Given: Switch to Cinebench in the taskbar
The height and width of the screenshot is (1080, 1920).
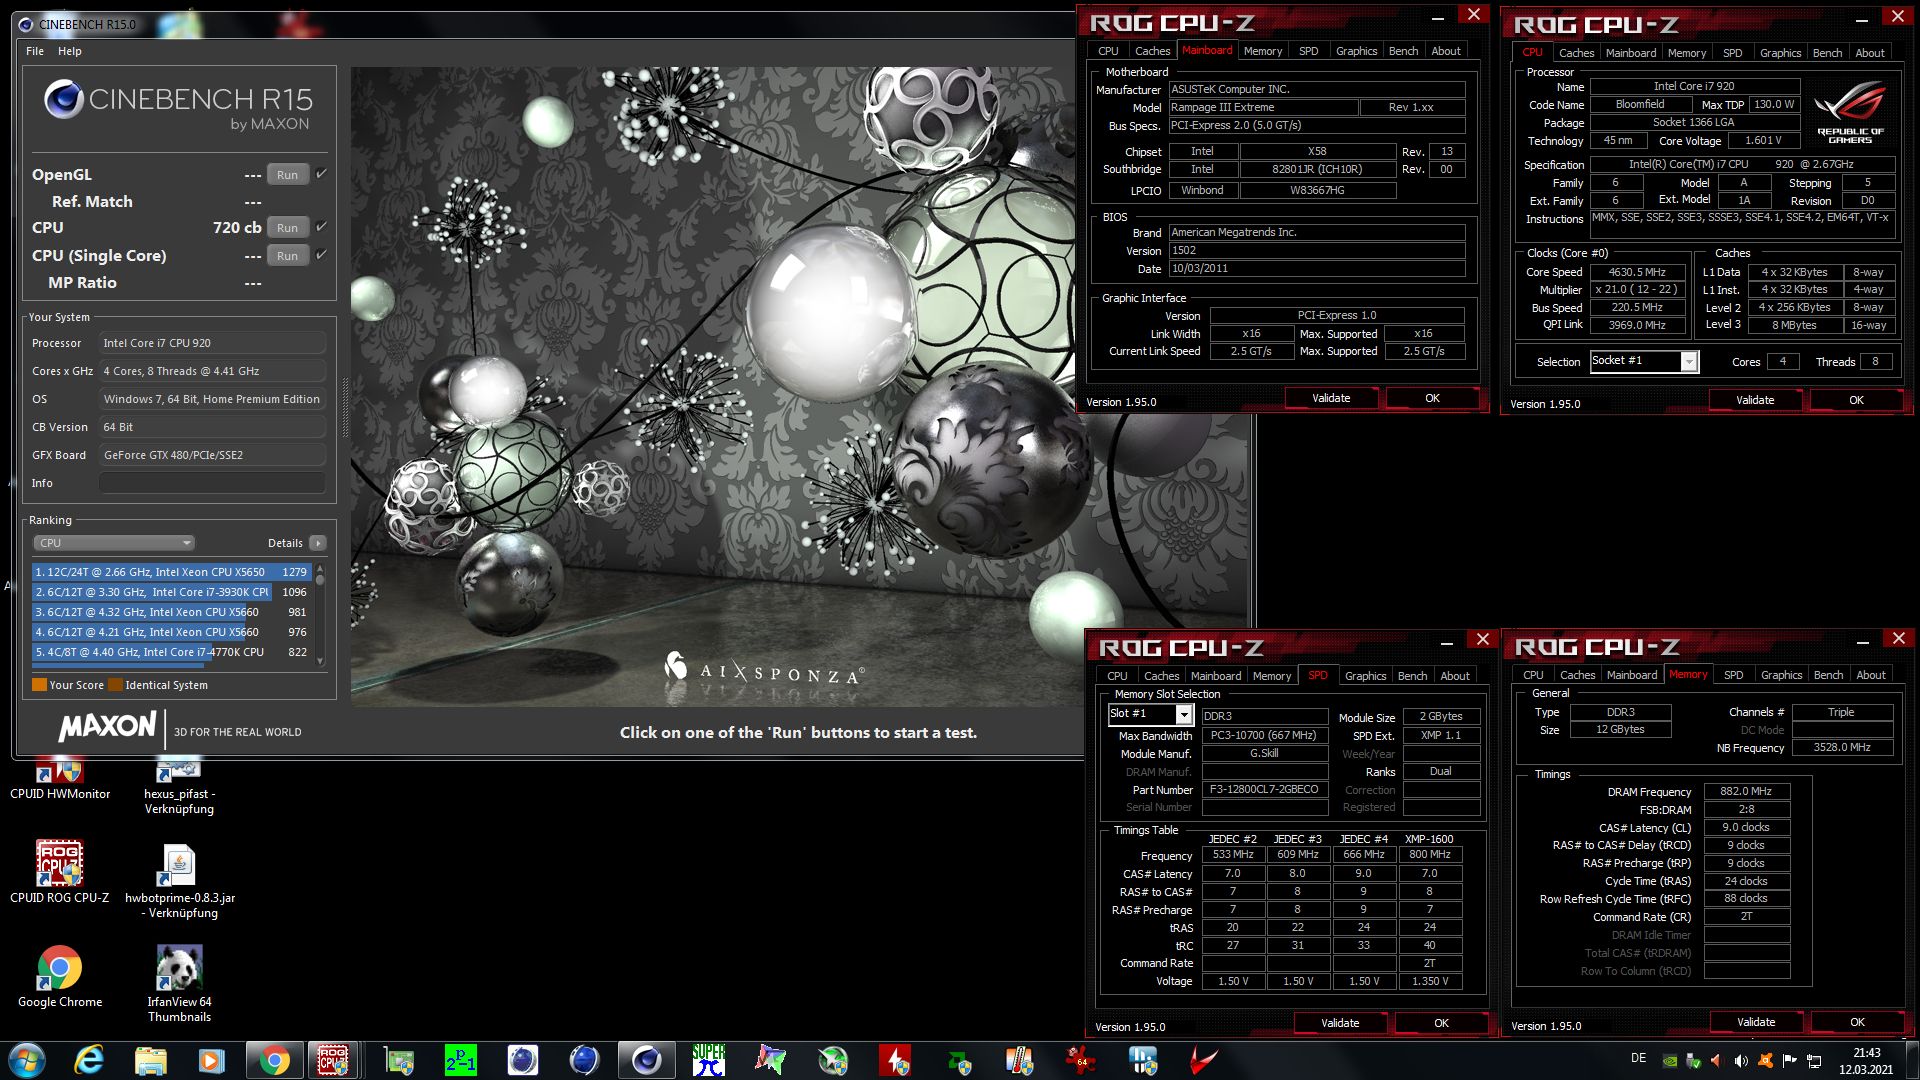Looking at the screenshot, I should tap(646, 1060).
